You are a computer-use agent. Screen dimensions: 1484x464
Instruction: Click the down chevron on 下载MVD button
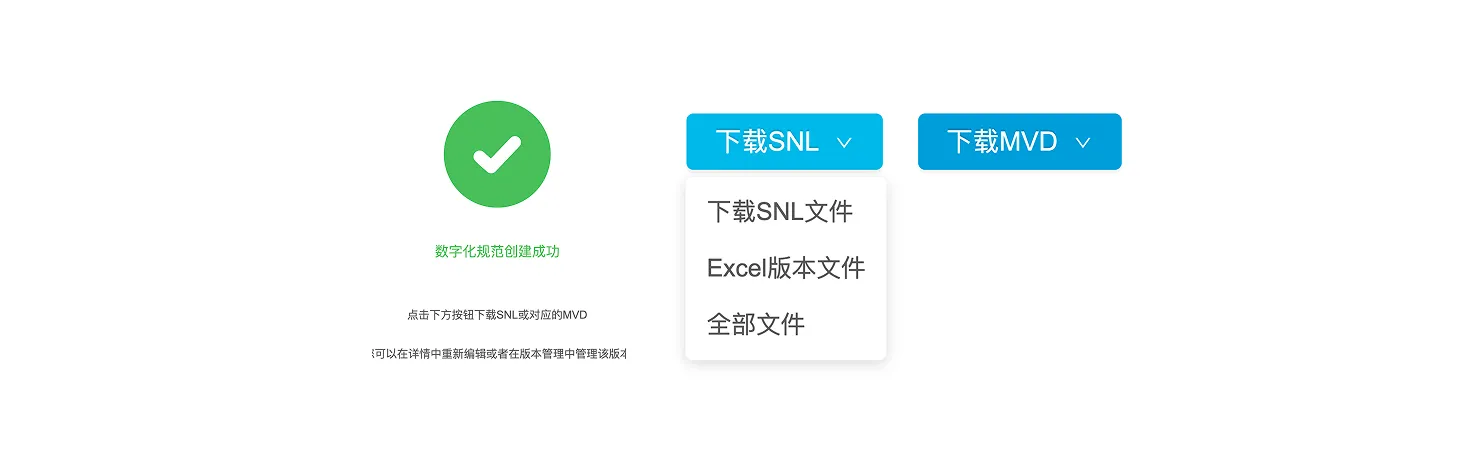click(1082, 143)
